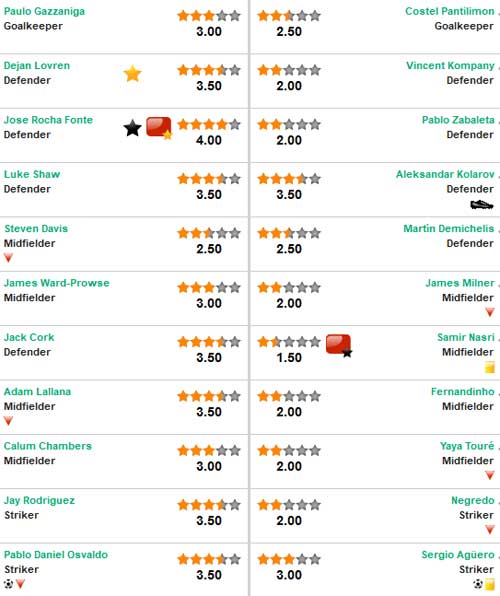Open Vincent Kompany's player profile link
The width and height of the screenshot is (500, 596).
coord(450,65)
